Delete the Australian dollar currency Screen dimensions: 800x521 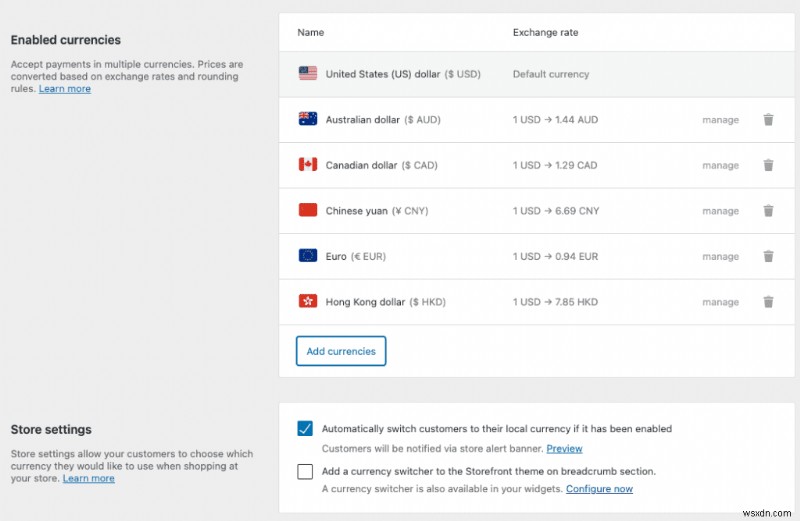pos(768,120)
